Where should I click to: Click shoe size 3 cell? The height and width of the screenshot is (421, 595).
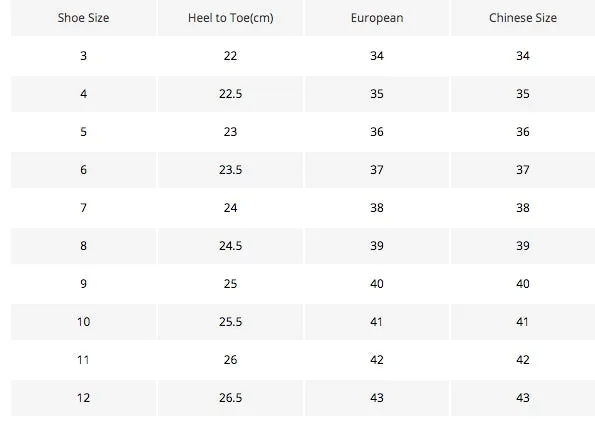click(83, 56)
